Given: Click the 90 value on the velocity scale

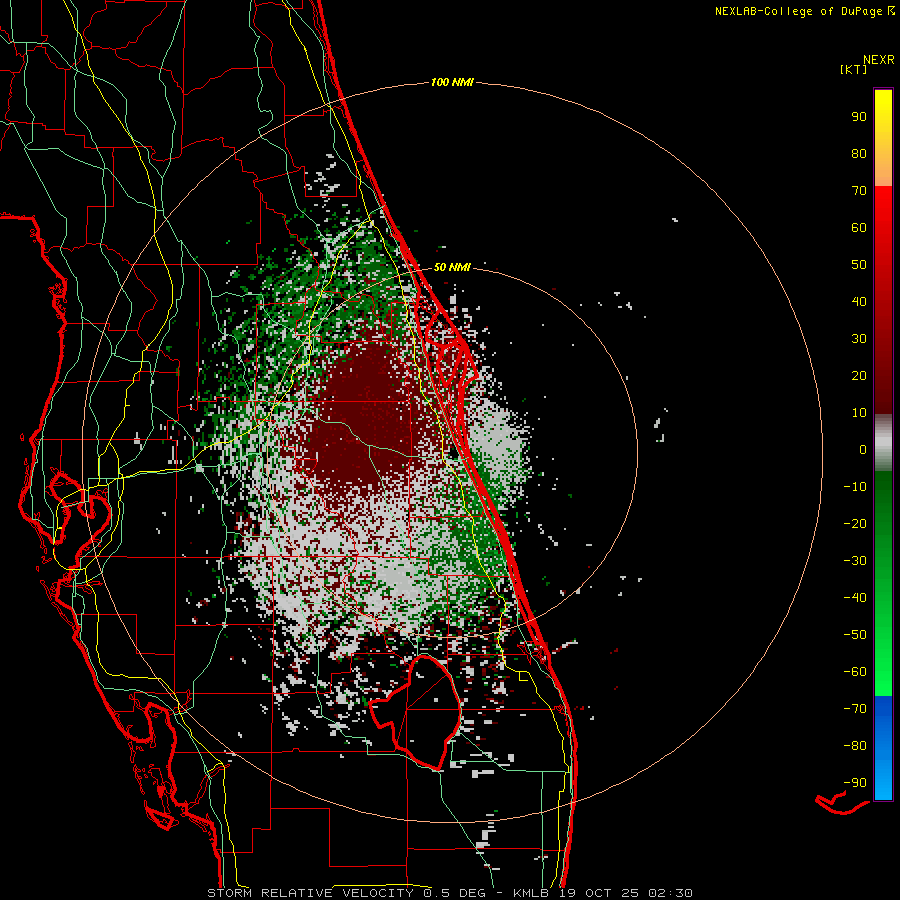Looking at the screenshot, I should pyautogui.click(x=859, y=117).
